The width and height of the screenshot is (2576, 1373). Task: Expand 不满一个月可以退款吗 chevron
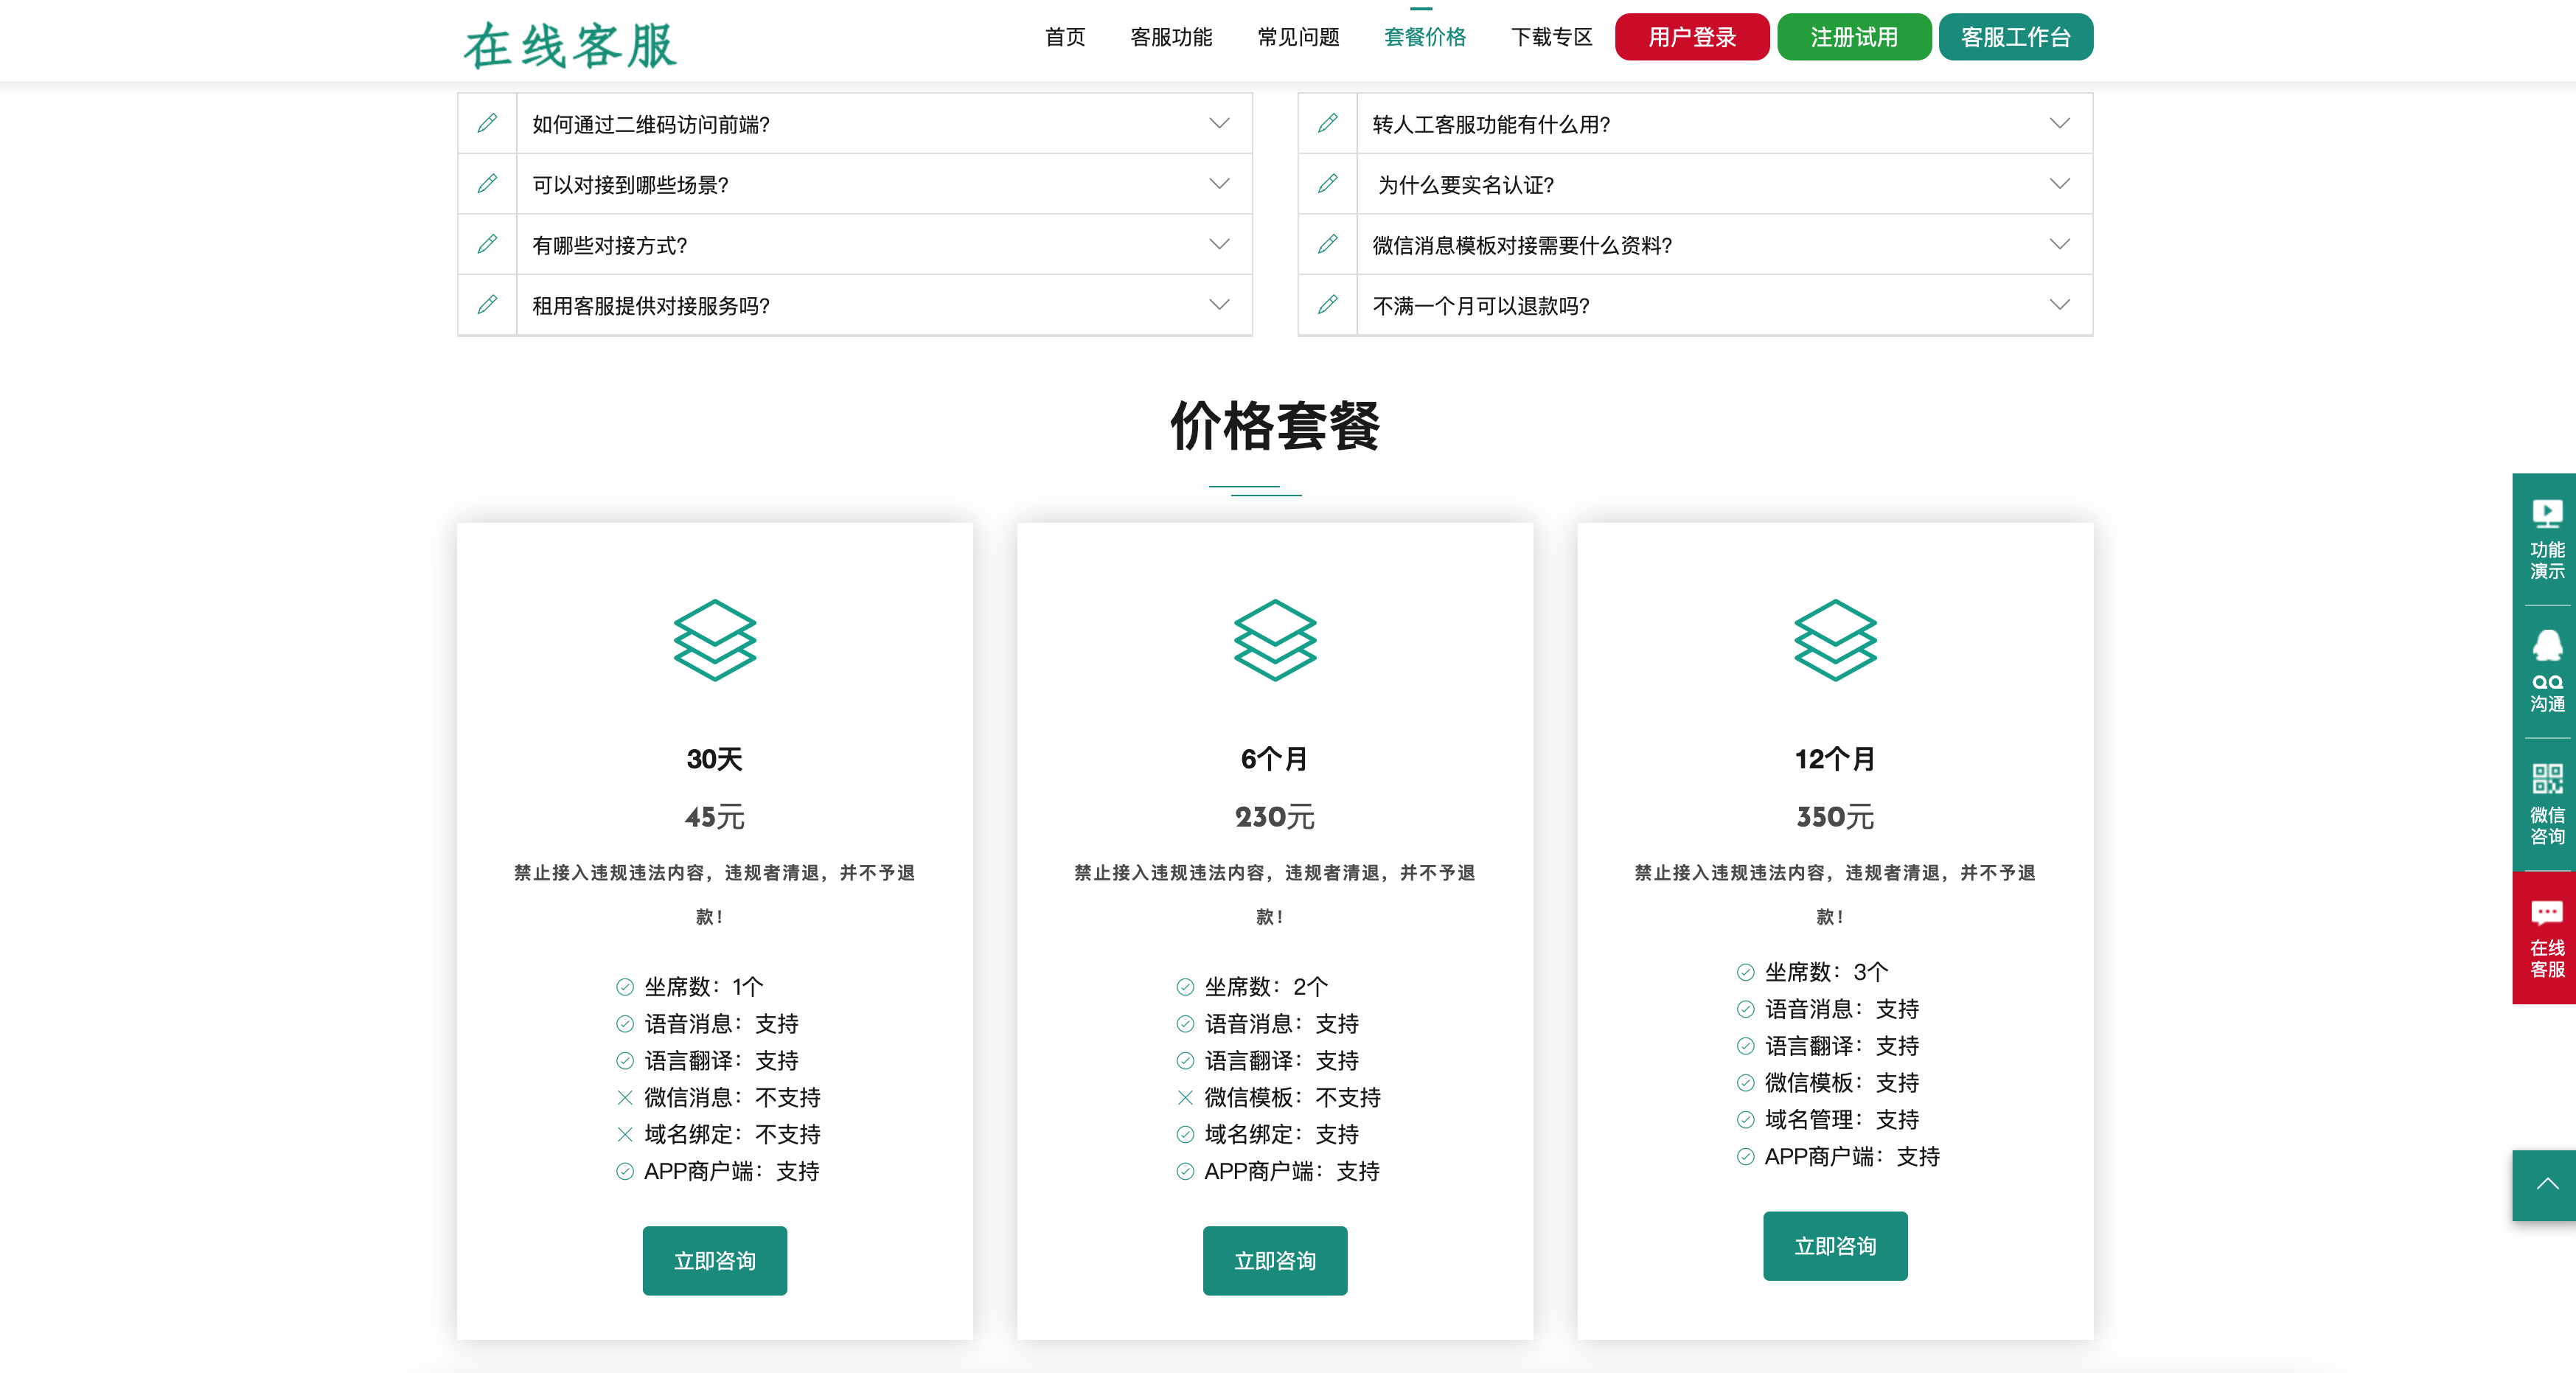tap(2060, 305)
